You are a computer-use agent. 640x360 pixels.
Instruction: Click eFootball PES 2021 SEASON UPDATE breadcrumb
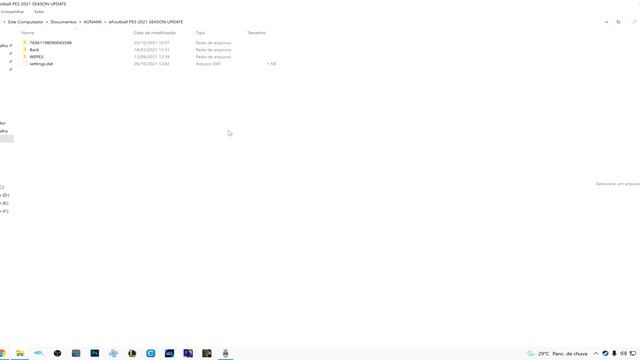pos(146,22)
